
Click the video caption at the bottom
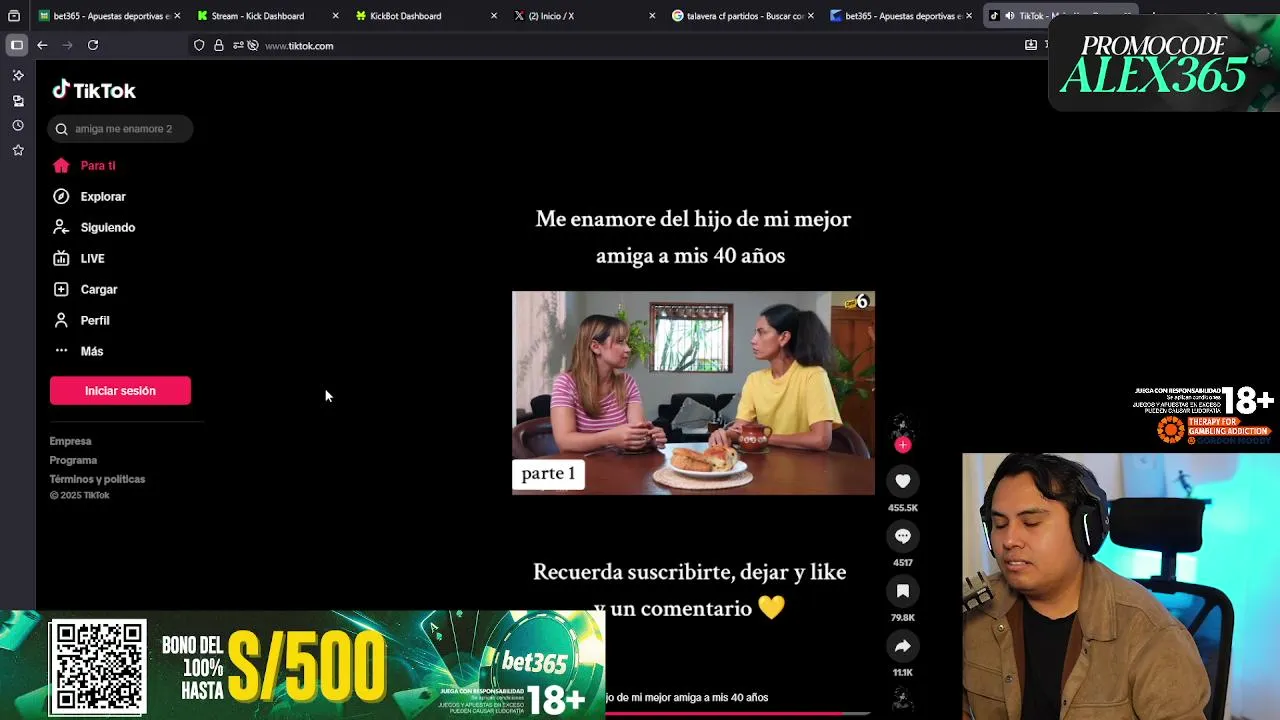point(688,697)
